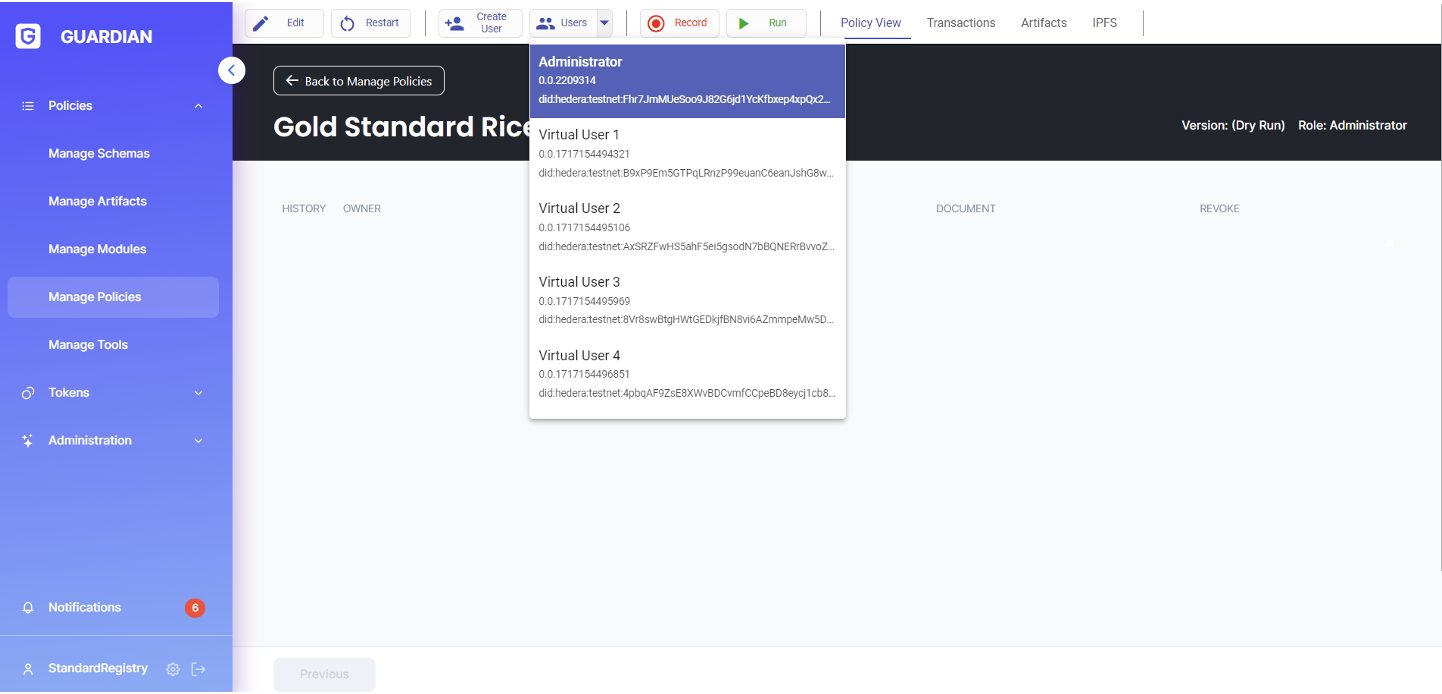1442x694 pixels.
Task: Expand the Tokens sidebar section
Action: coord(198,393)
